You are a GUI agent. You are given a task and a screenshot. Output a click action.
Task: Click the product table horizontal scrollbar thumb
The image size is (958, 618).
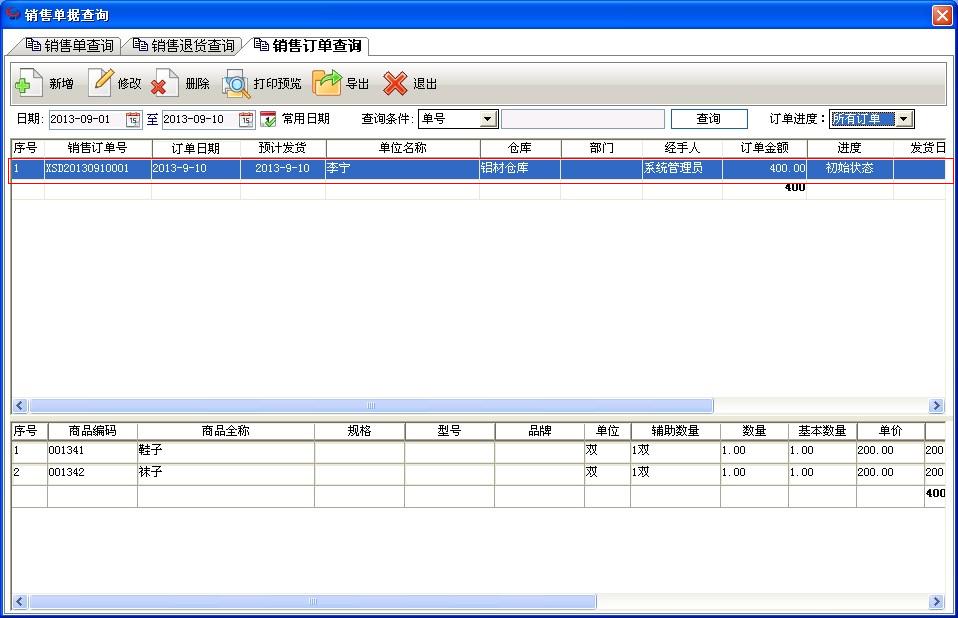tap(313, 602)
